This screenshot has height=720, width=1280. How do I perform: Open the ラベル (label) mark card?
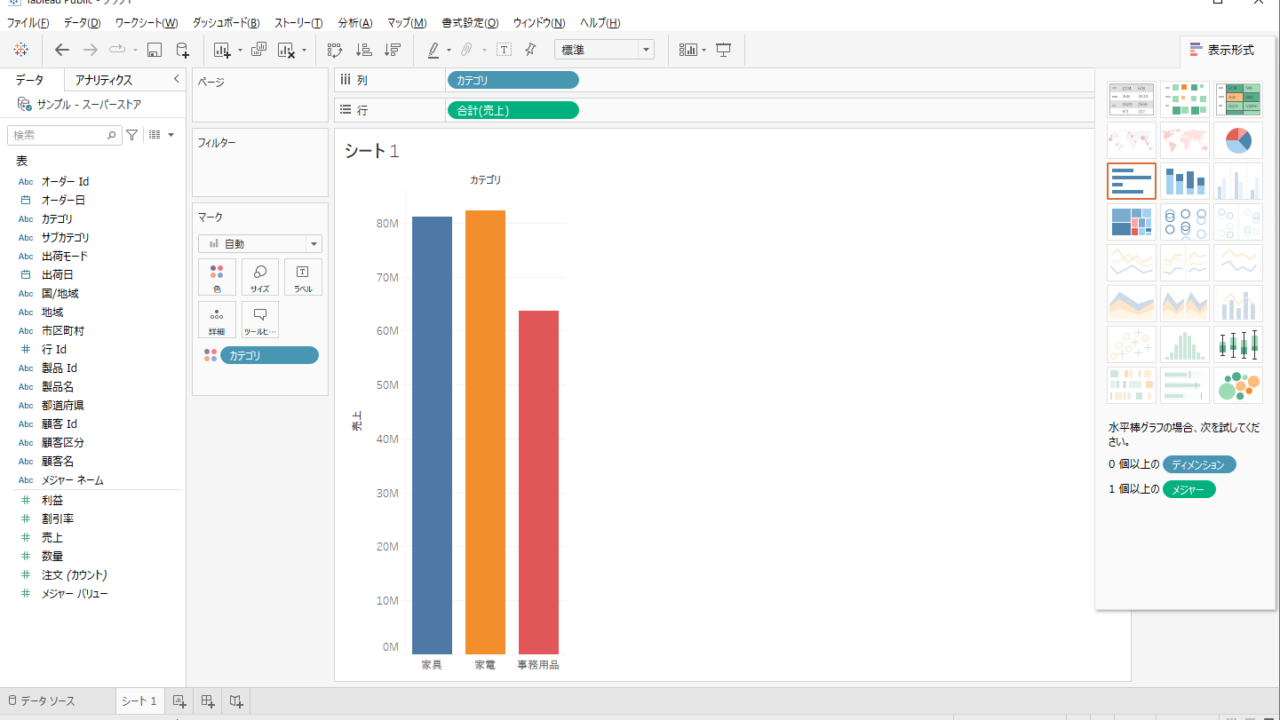(303, 277)
